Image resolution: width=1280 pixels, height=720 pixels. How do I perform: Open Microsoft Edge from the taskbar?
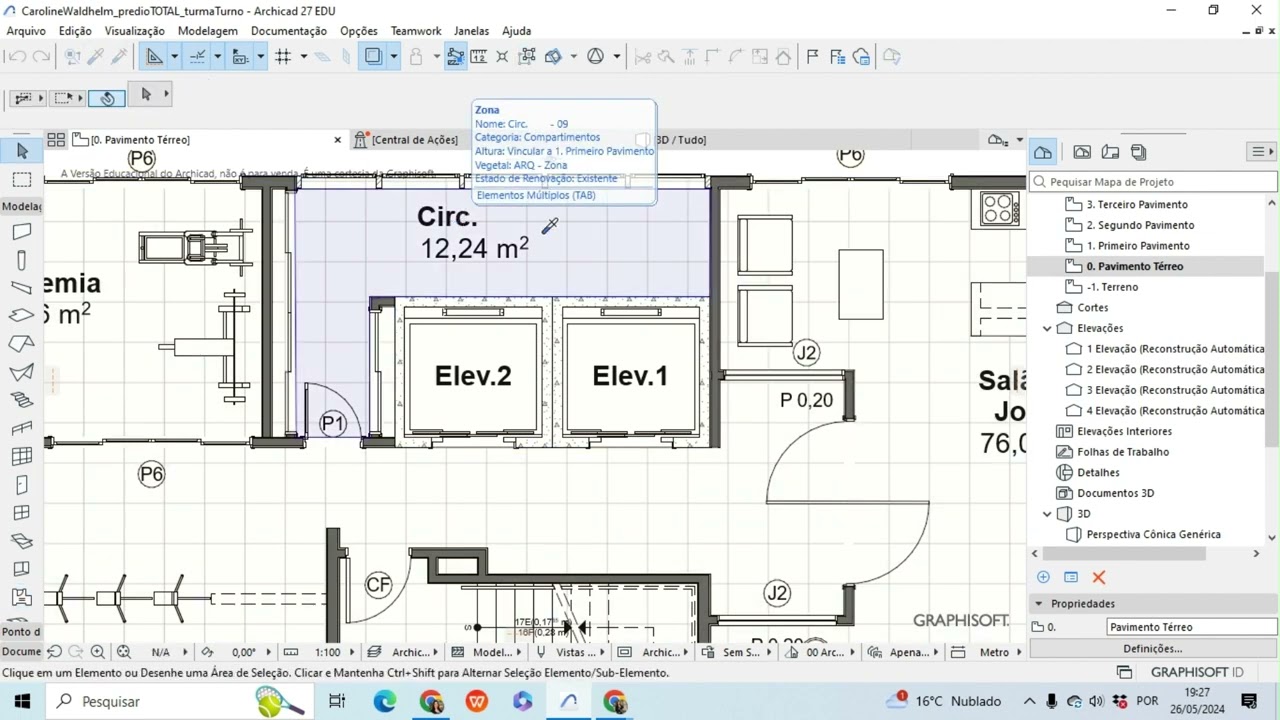tap(385, 702)
